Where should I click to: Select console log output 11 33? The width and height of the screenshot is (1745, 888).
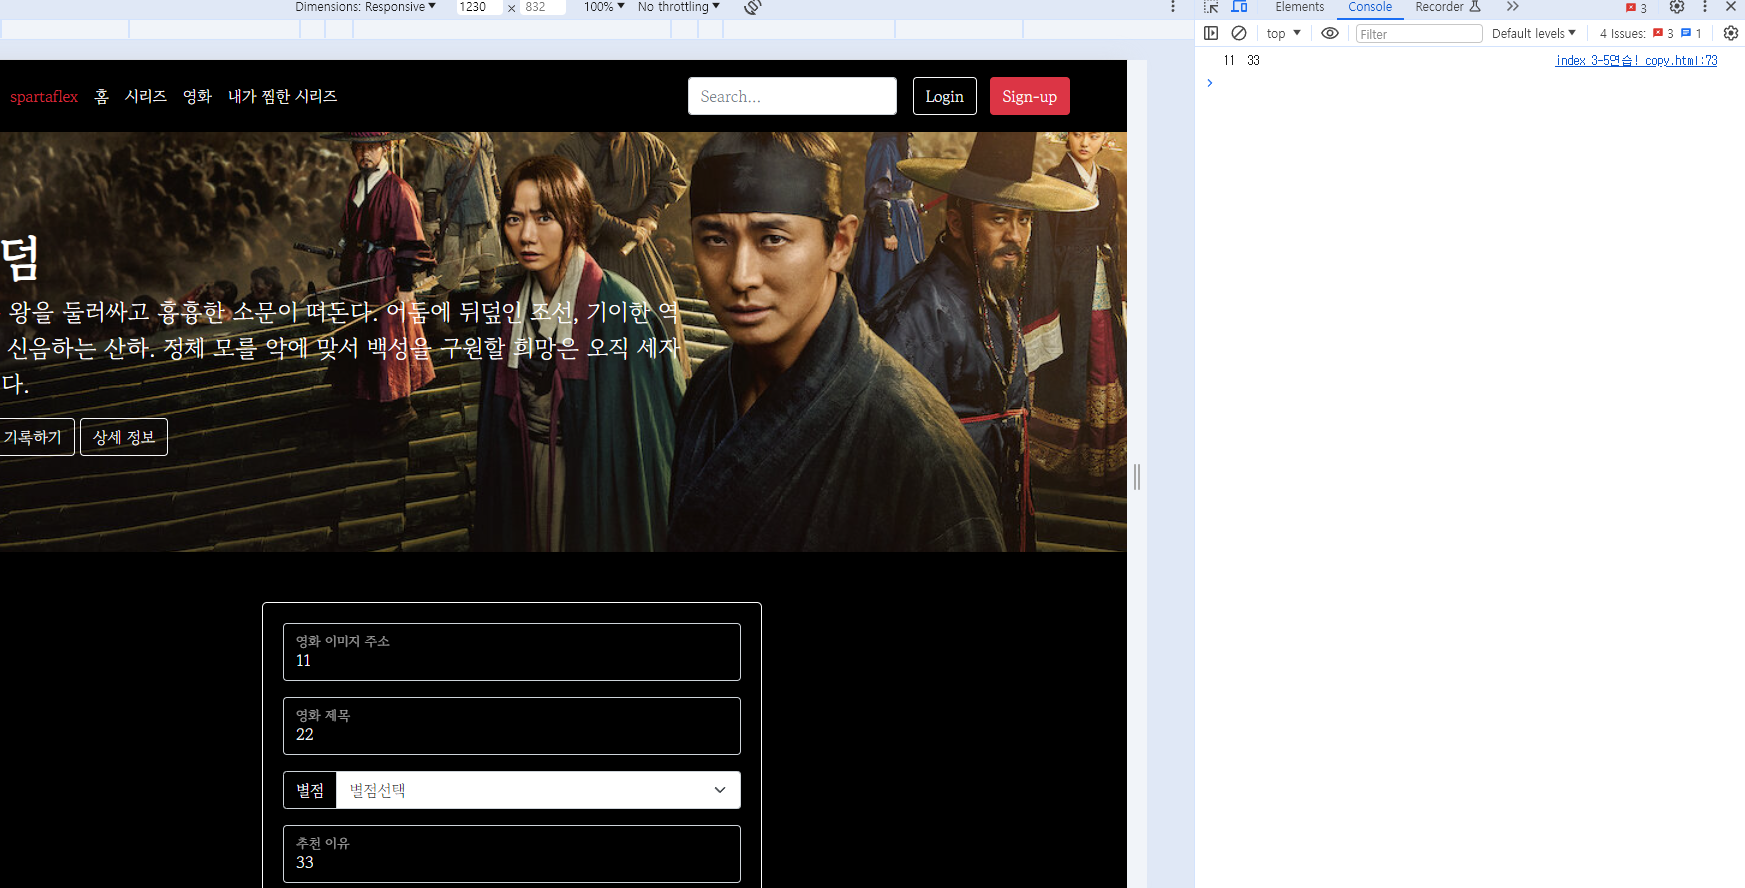coord(1241,61)
